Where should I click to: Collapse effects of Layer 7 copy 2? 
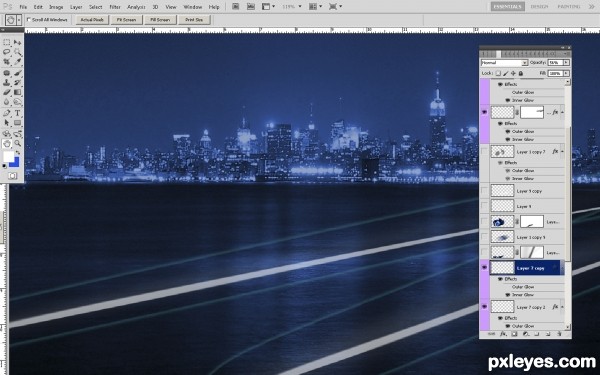pyautogui.click(x=562, y=307)
